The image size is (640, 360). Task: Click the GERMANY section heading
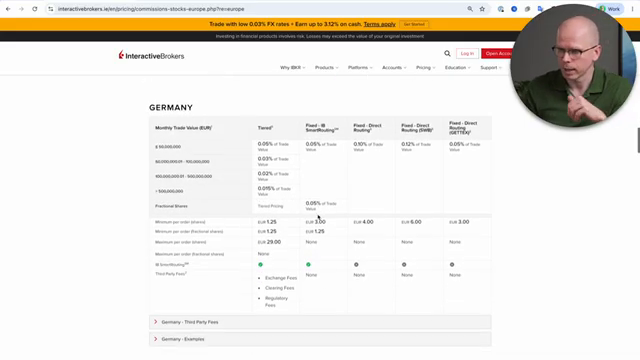(171, 108)
